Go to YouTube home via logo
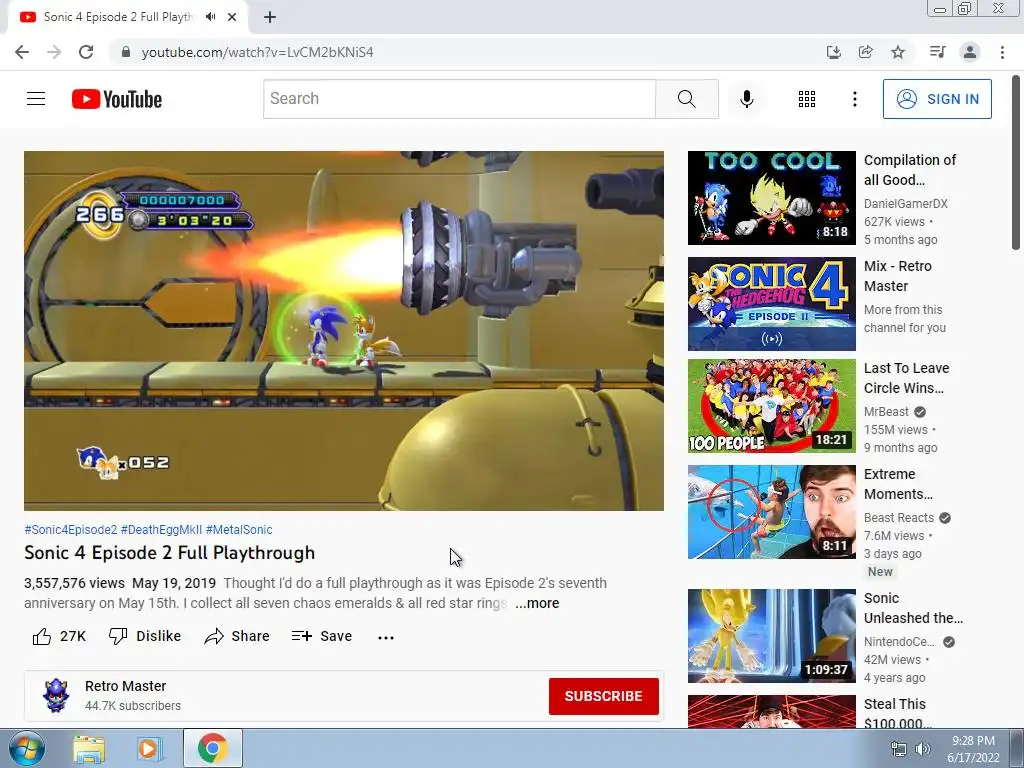The width and height of the screenshot is (1024, 768). click(117, 99)
